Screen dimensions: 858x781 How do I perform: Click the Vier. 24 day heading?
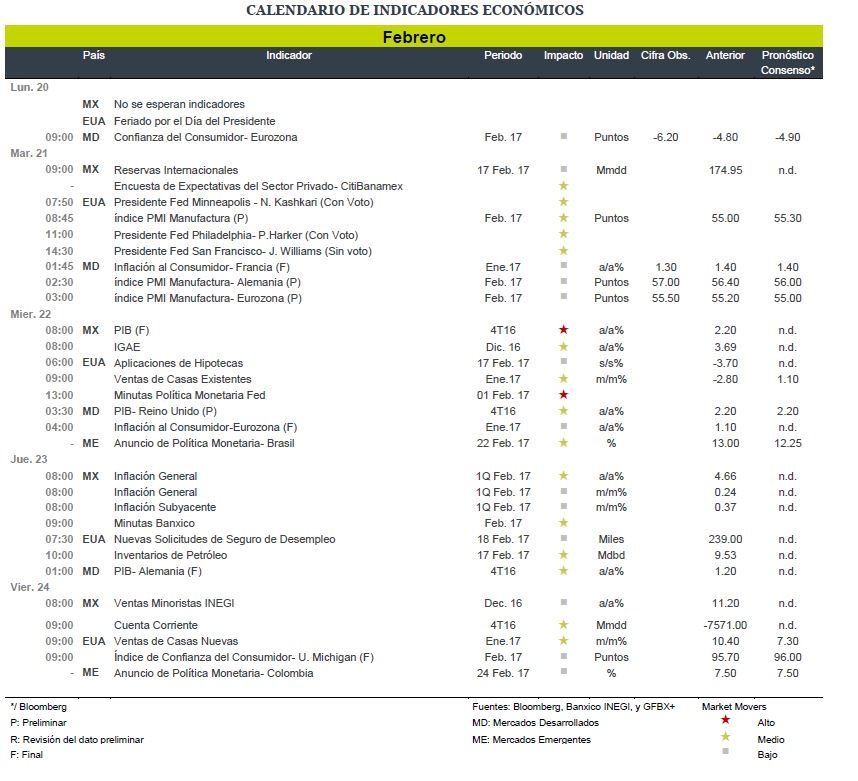click(x=30, y=587)
